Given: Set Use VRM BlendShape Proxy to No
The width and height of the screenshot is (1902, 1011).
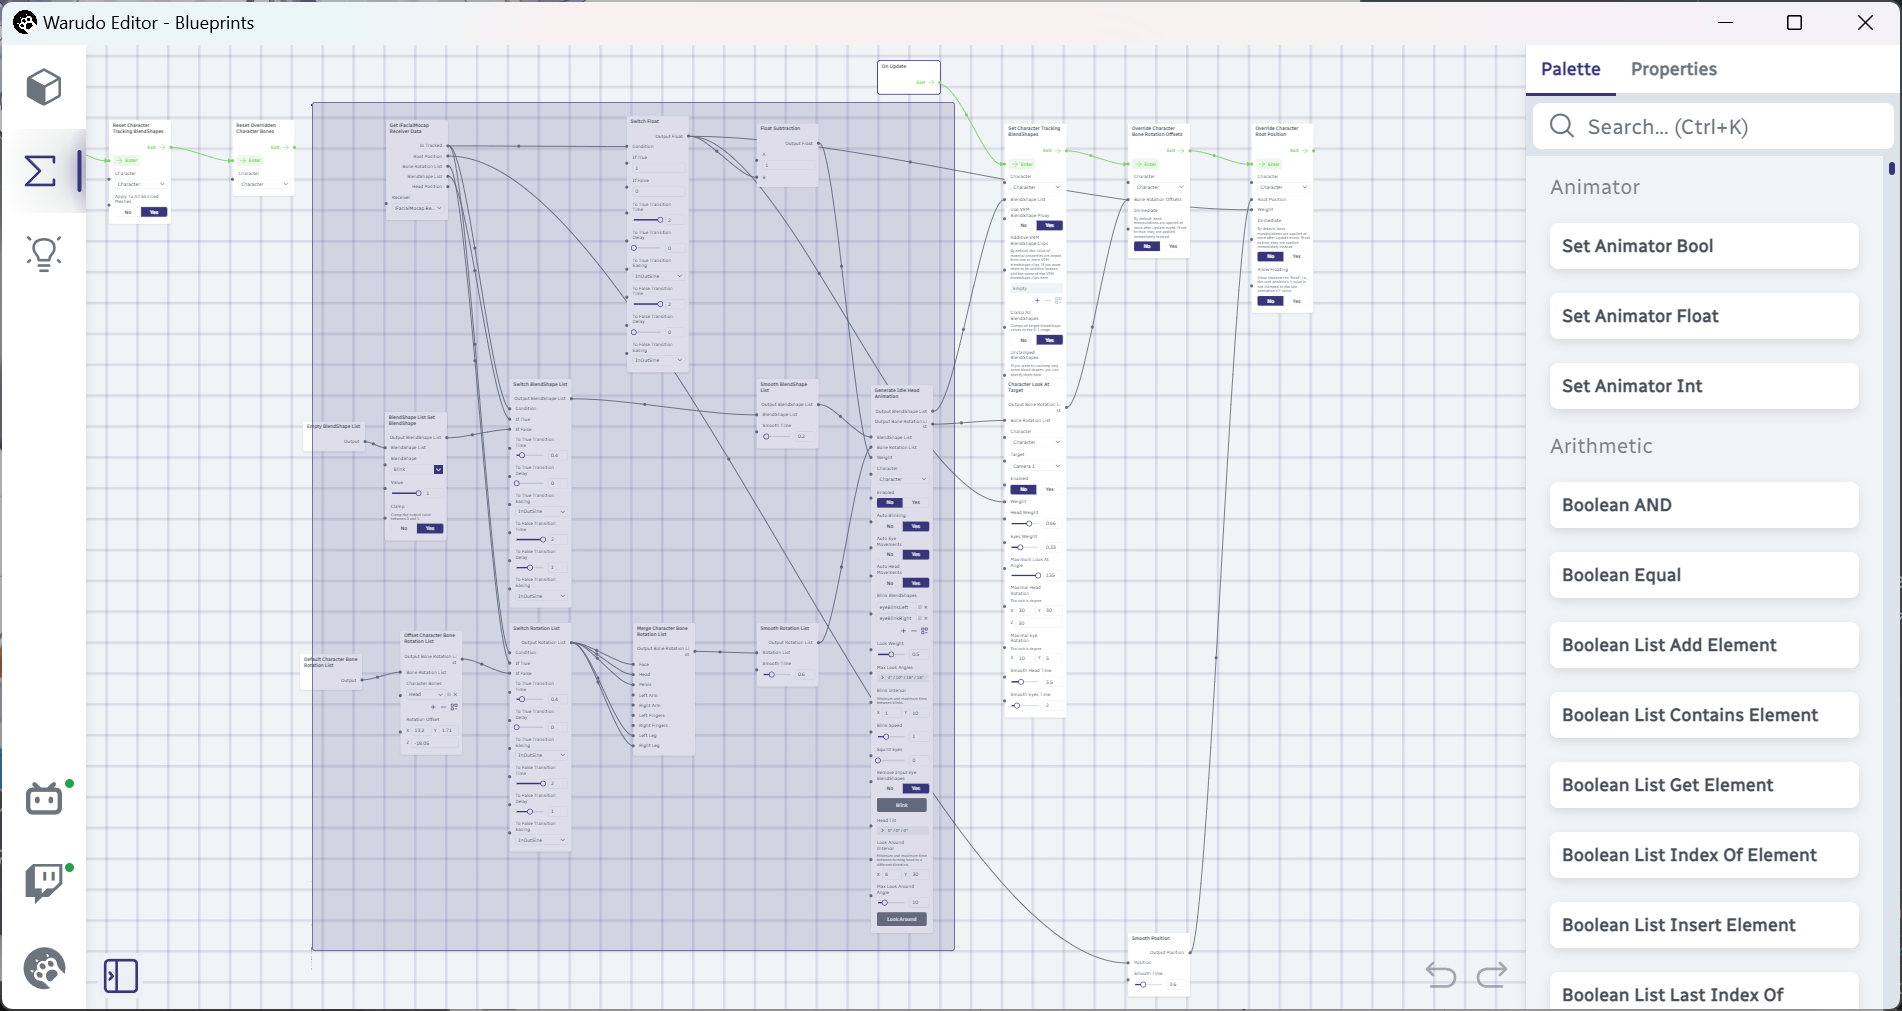Looking at the screenshot, I should pyautogui.click(x=1023, y=225).
